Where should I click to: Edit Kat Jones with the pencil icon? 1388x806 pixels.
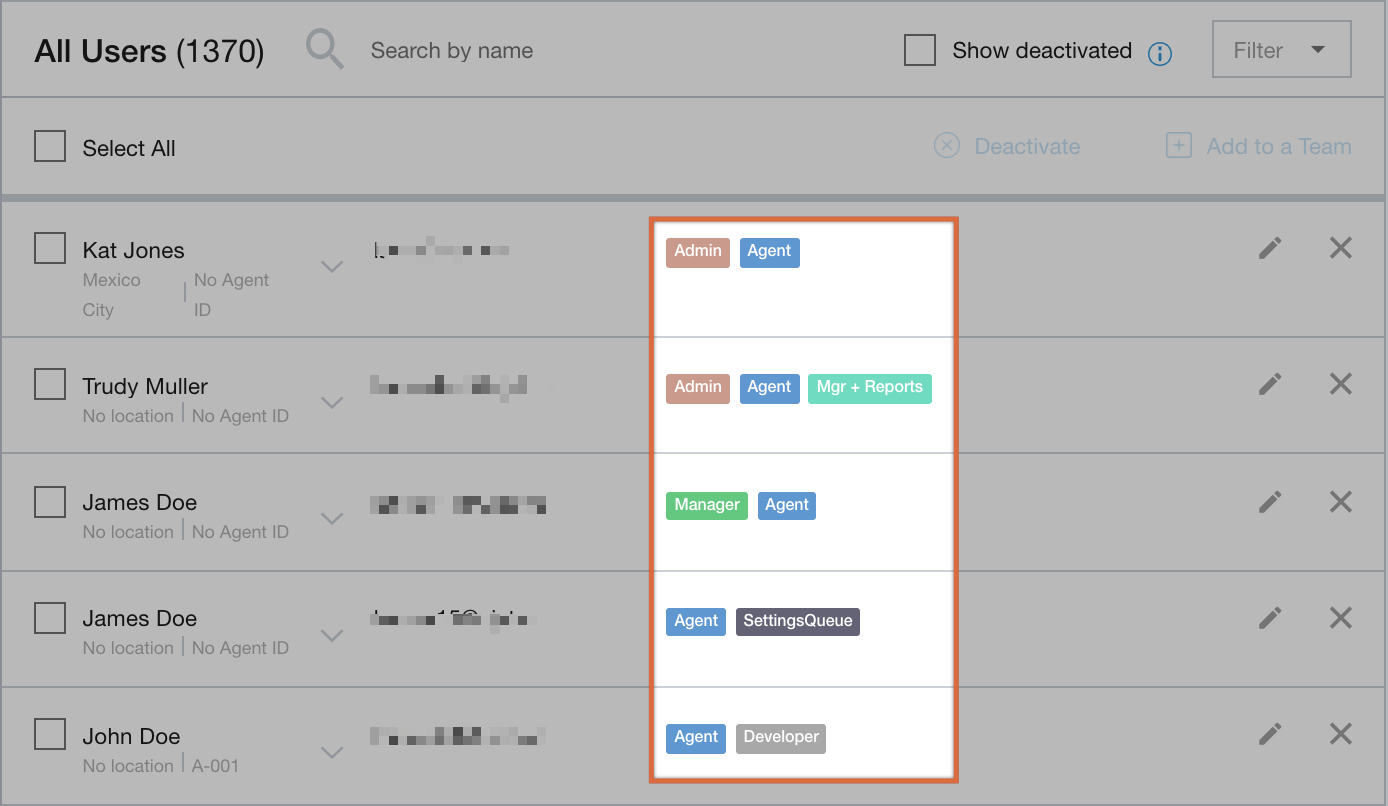[1270, 247]
